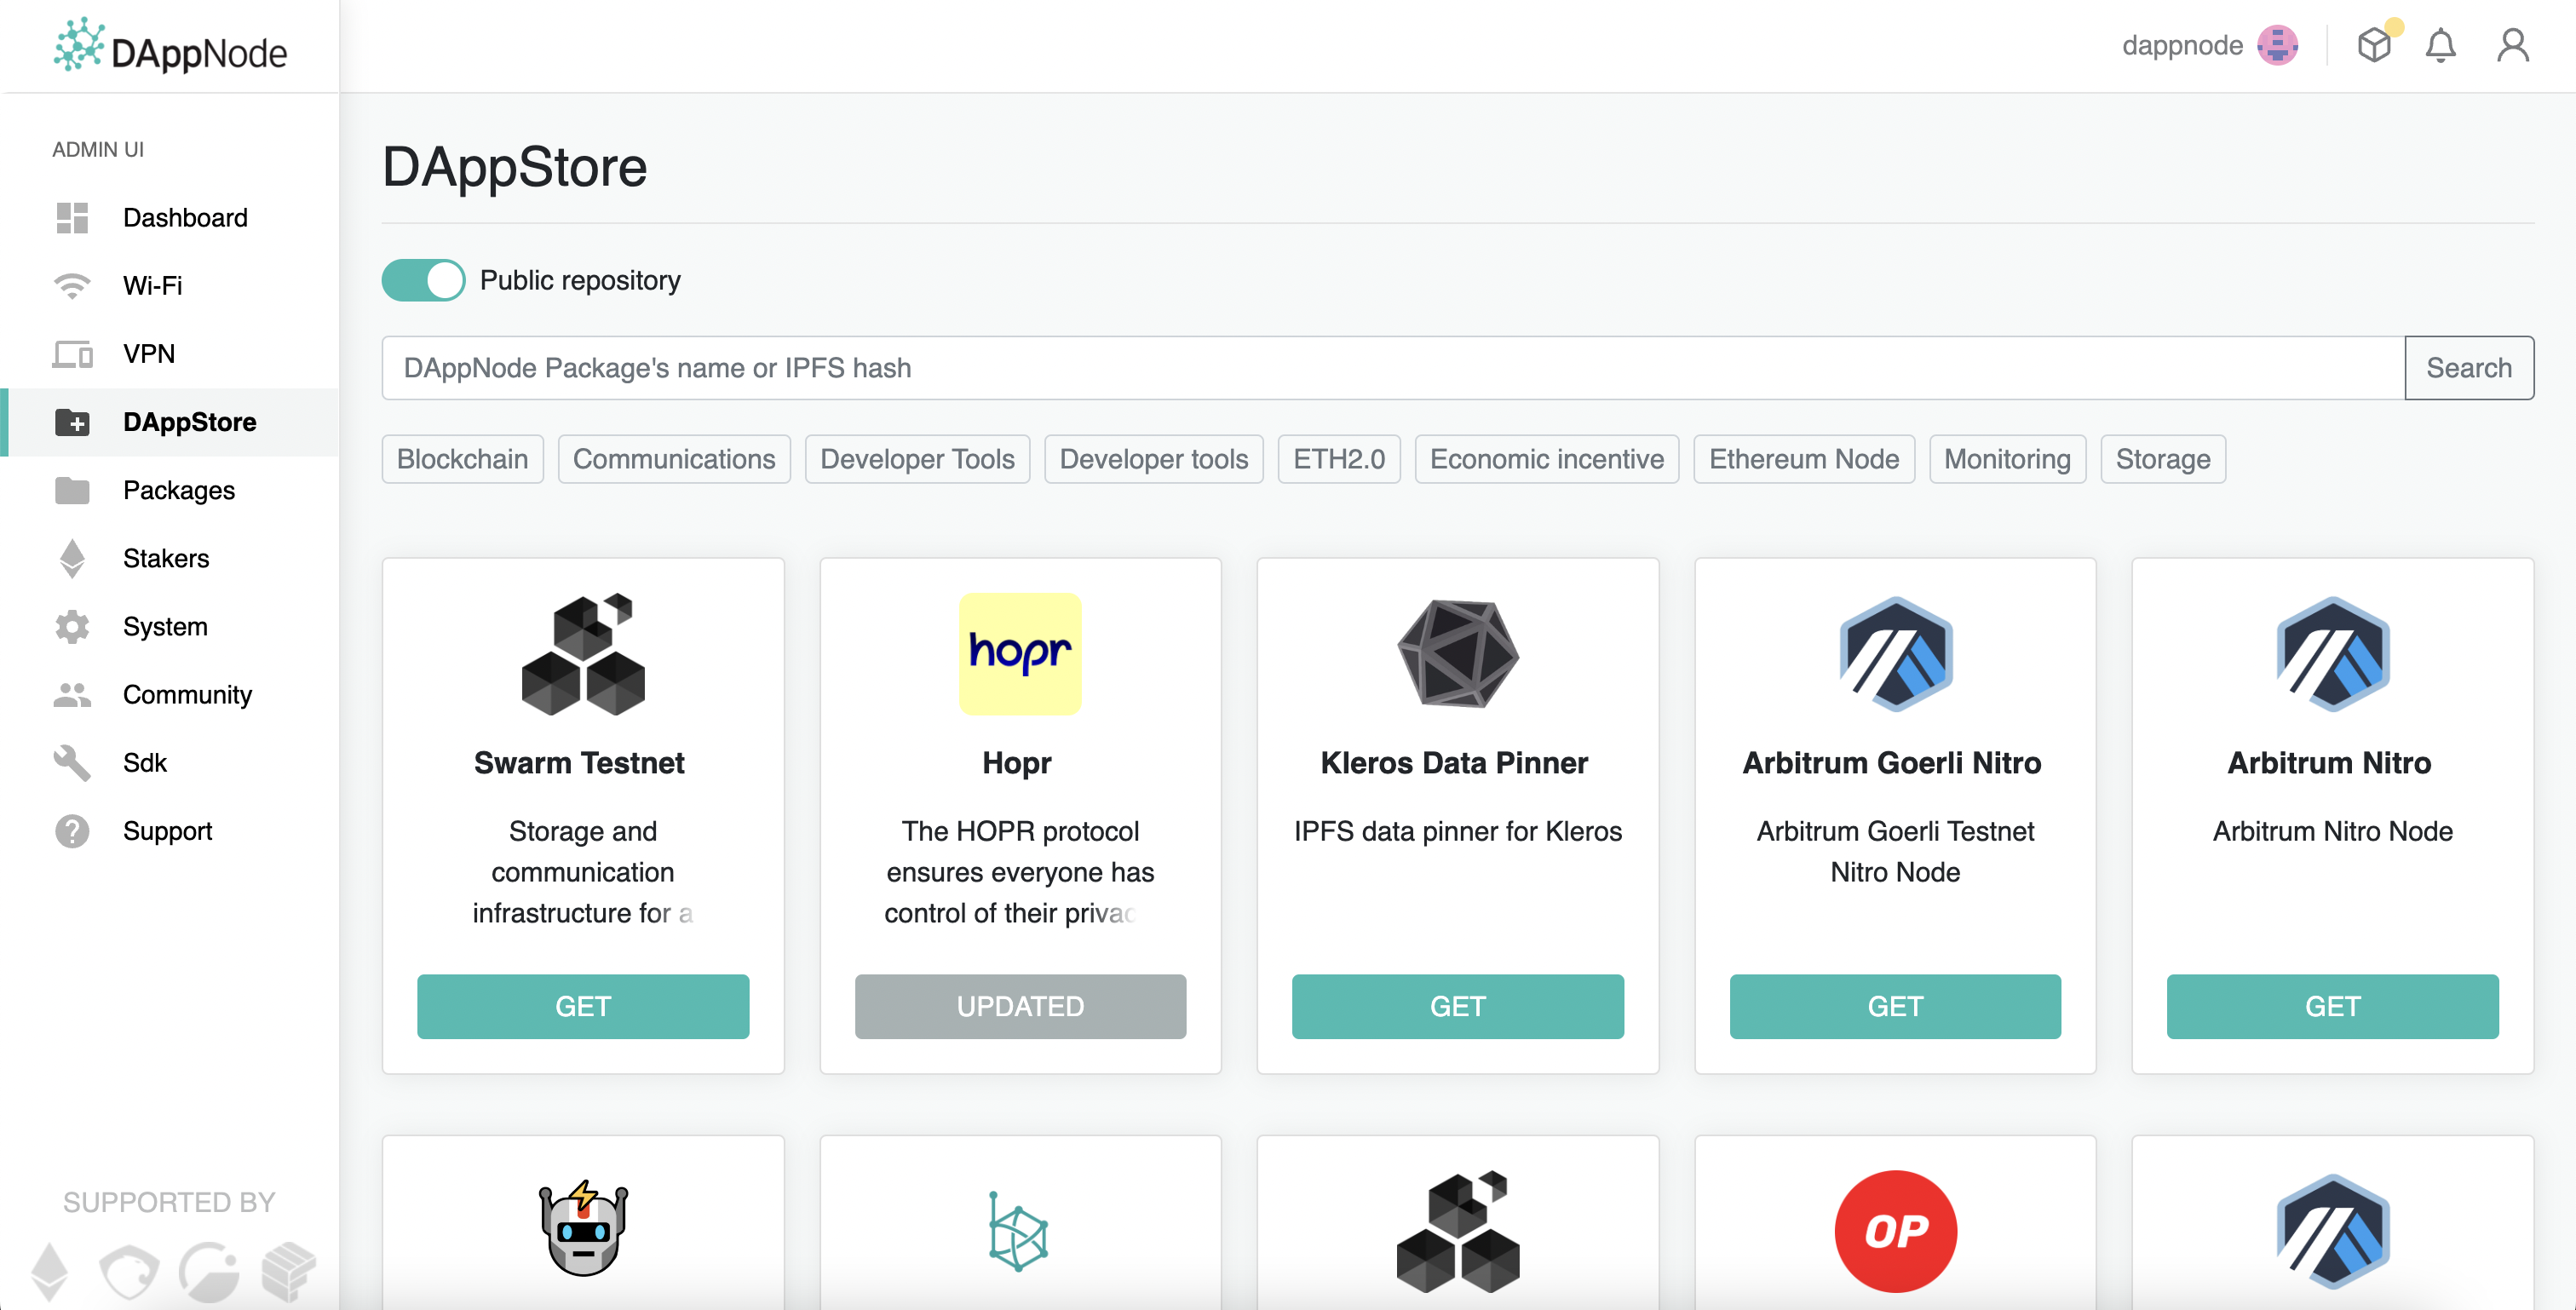Viewport: 2576px width, 1310px height.
Task: Click the DAppNode logo
Action: coord(170,47)
